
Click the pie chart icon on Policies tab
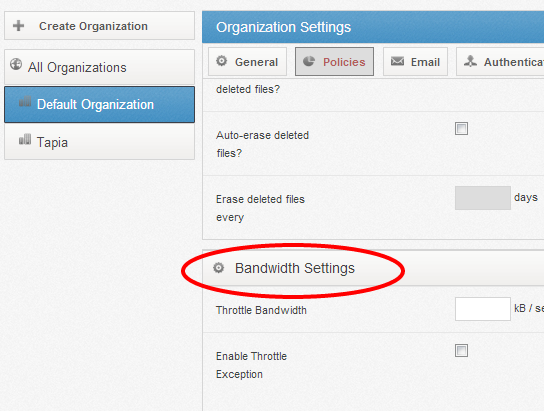click(x=309, y=61)
